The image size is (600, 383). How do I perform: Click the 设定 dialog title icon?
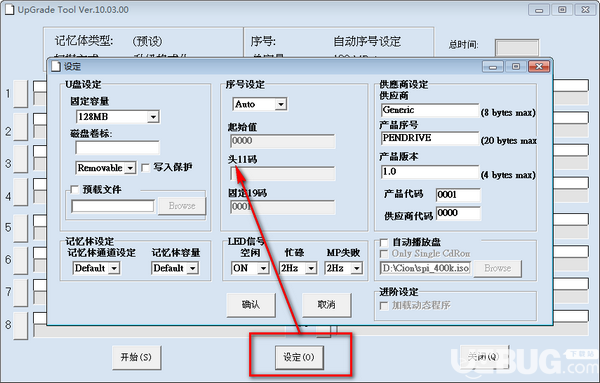[x=56, y=67]
